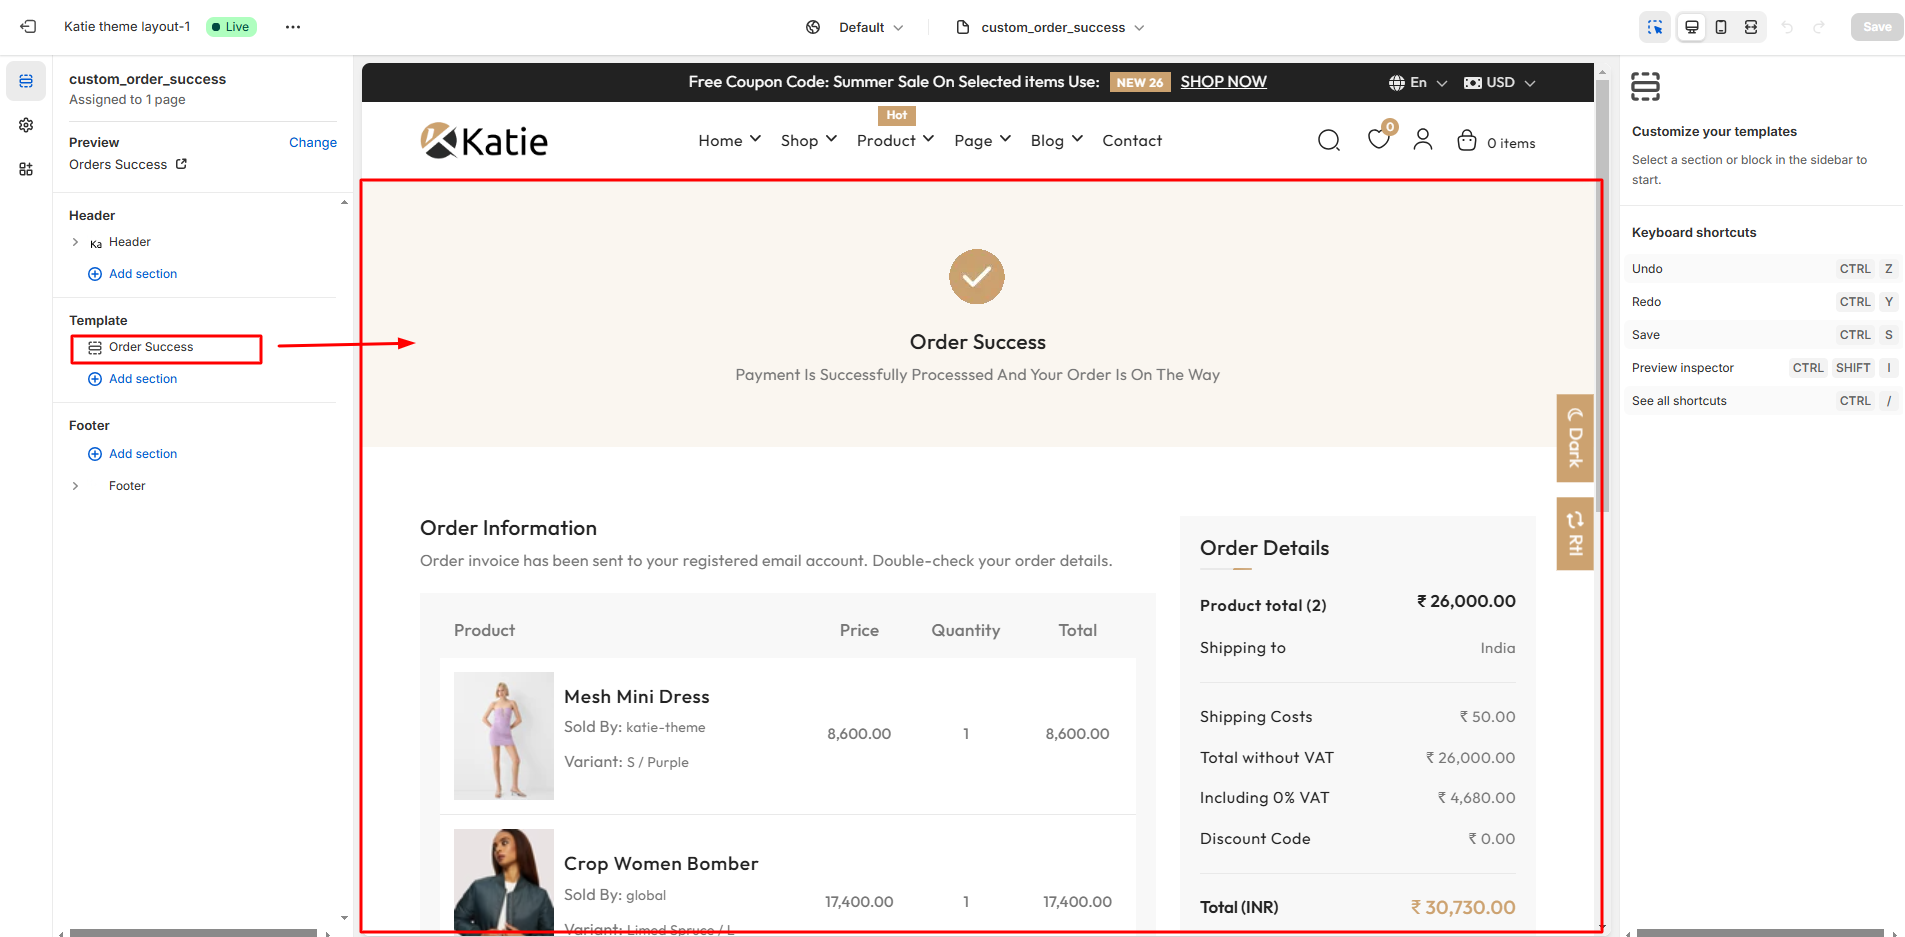The width and height of the screenshot is (1905, 937).
Task: Click Contact in the navigation menu
Action: click(1131, 141)
